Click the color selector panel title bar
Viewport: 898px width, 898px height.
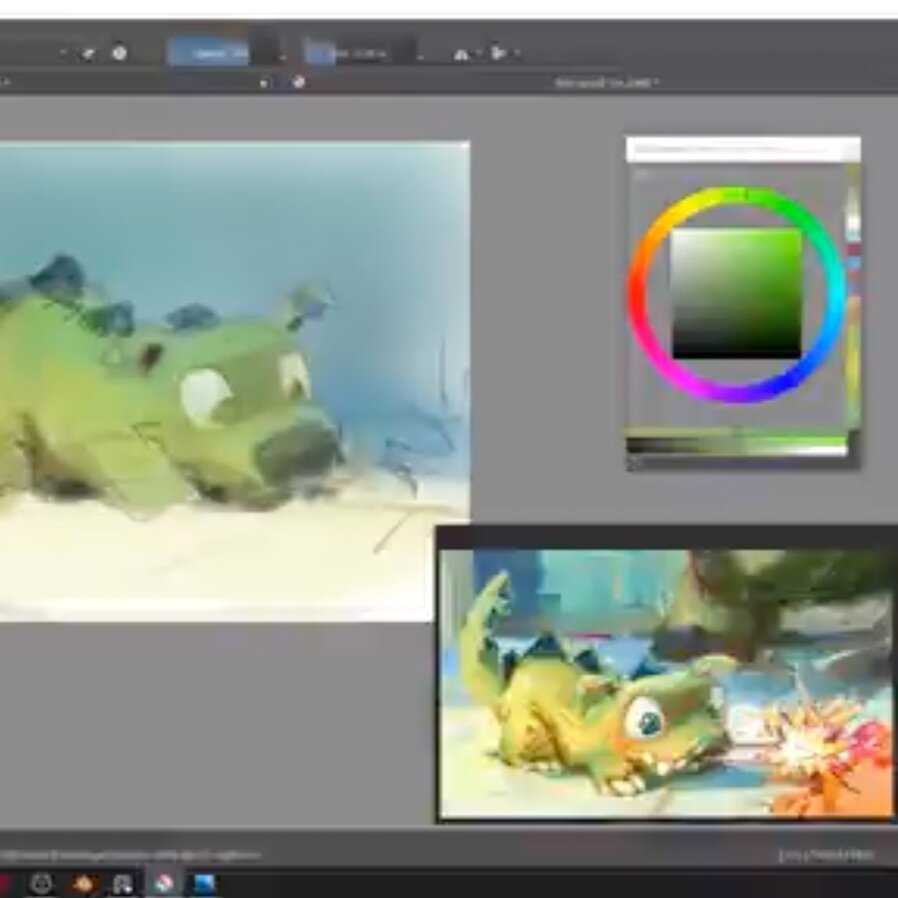(742, 149)
